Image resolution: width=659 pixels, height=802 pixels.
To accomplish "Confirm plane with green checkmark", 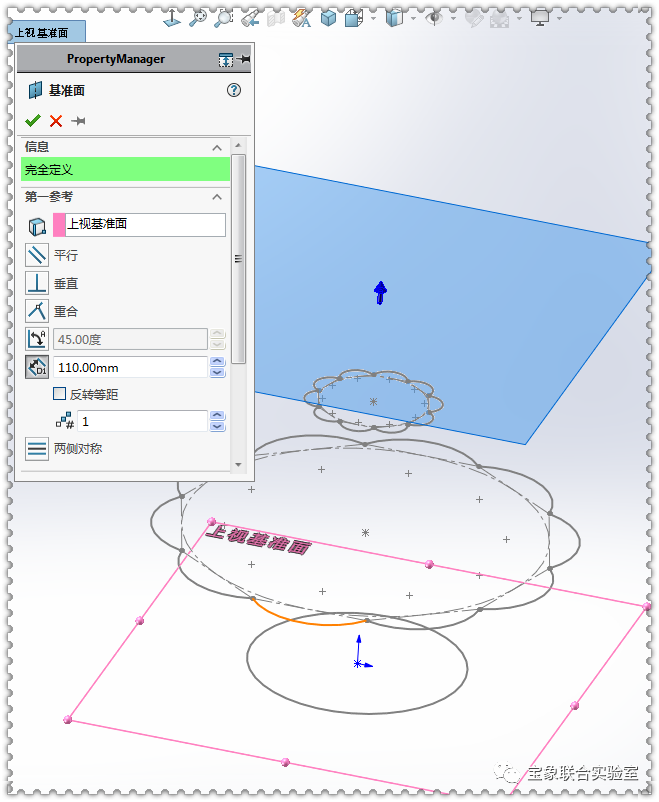I will tap(33, 121).
